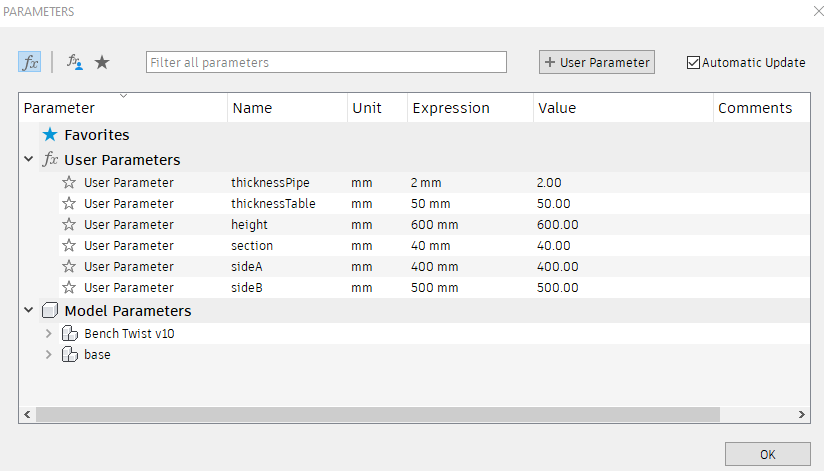Click the Model Parameters cube icon
Viewport: 824px width, 471px height.
coord(50,311)
